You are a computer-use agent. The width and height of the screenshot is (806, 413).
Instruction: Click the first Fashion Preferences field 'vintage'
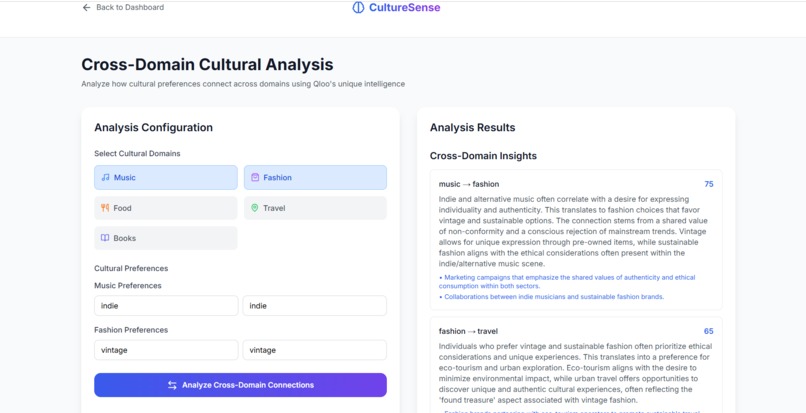[166, 350]
